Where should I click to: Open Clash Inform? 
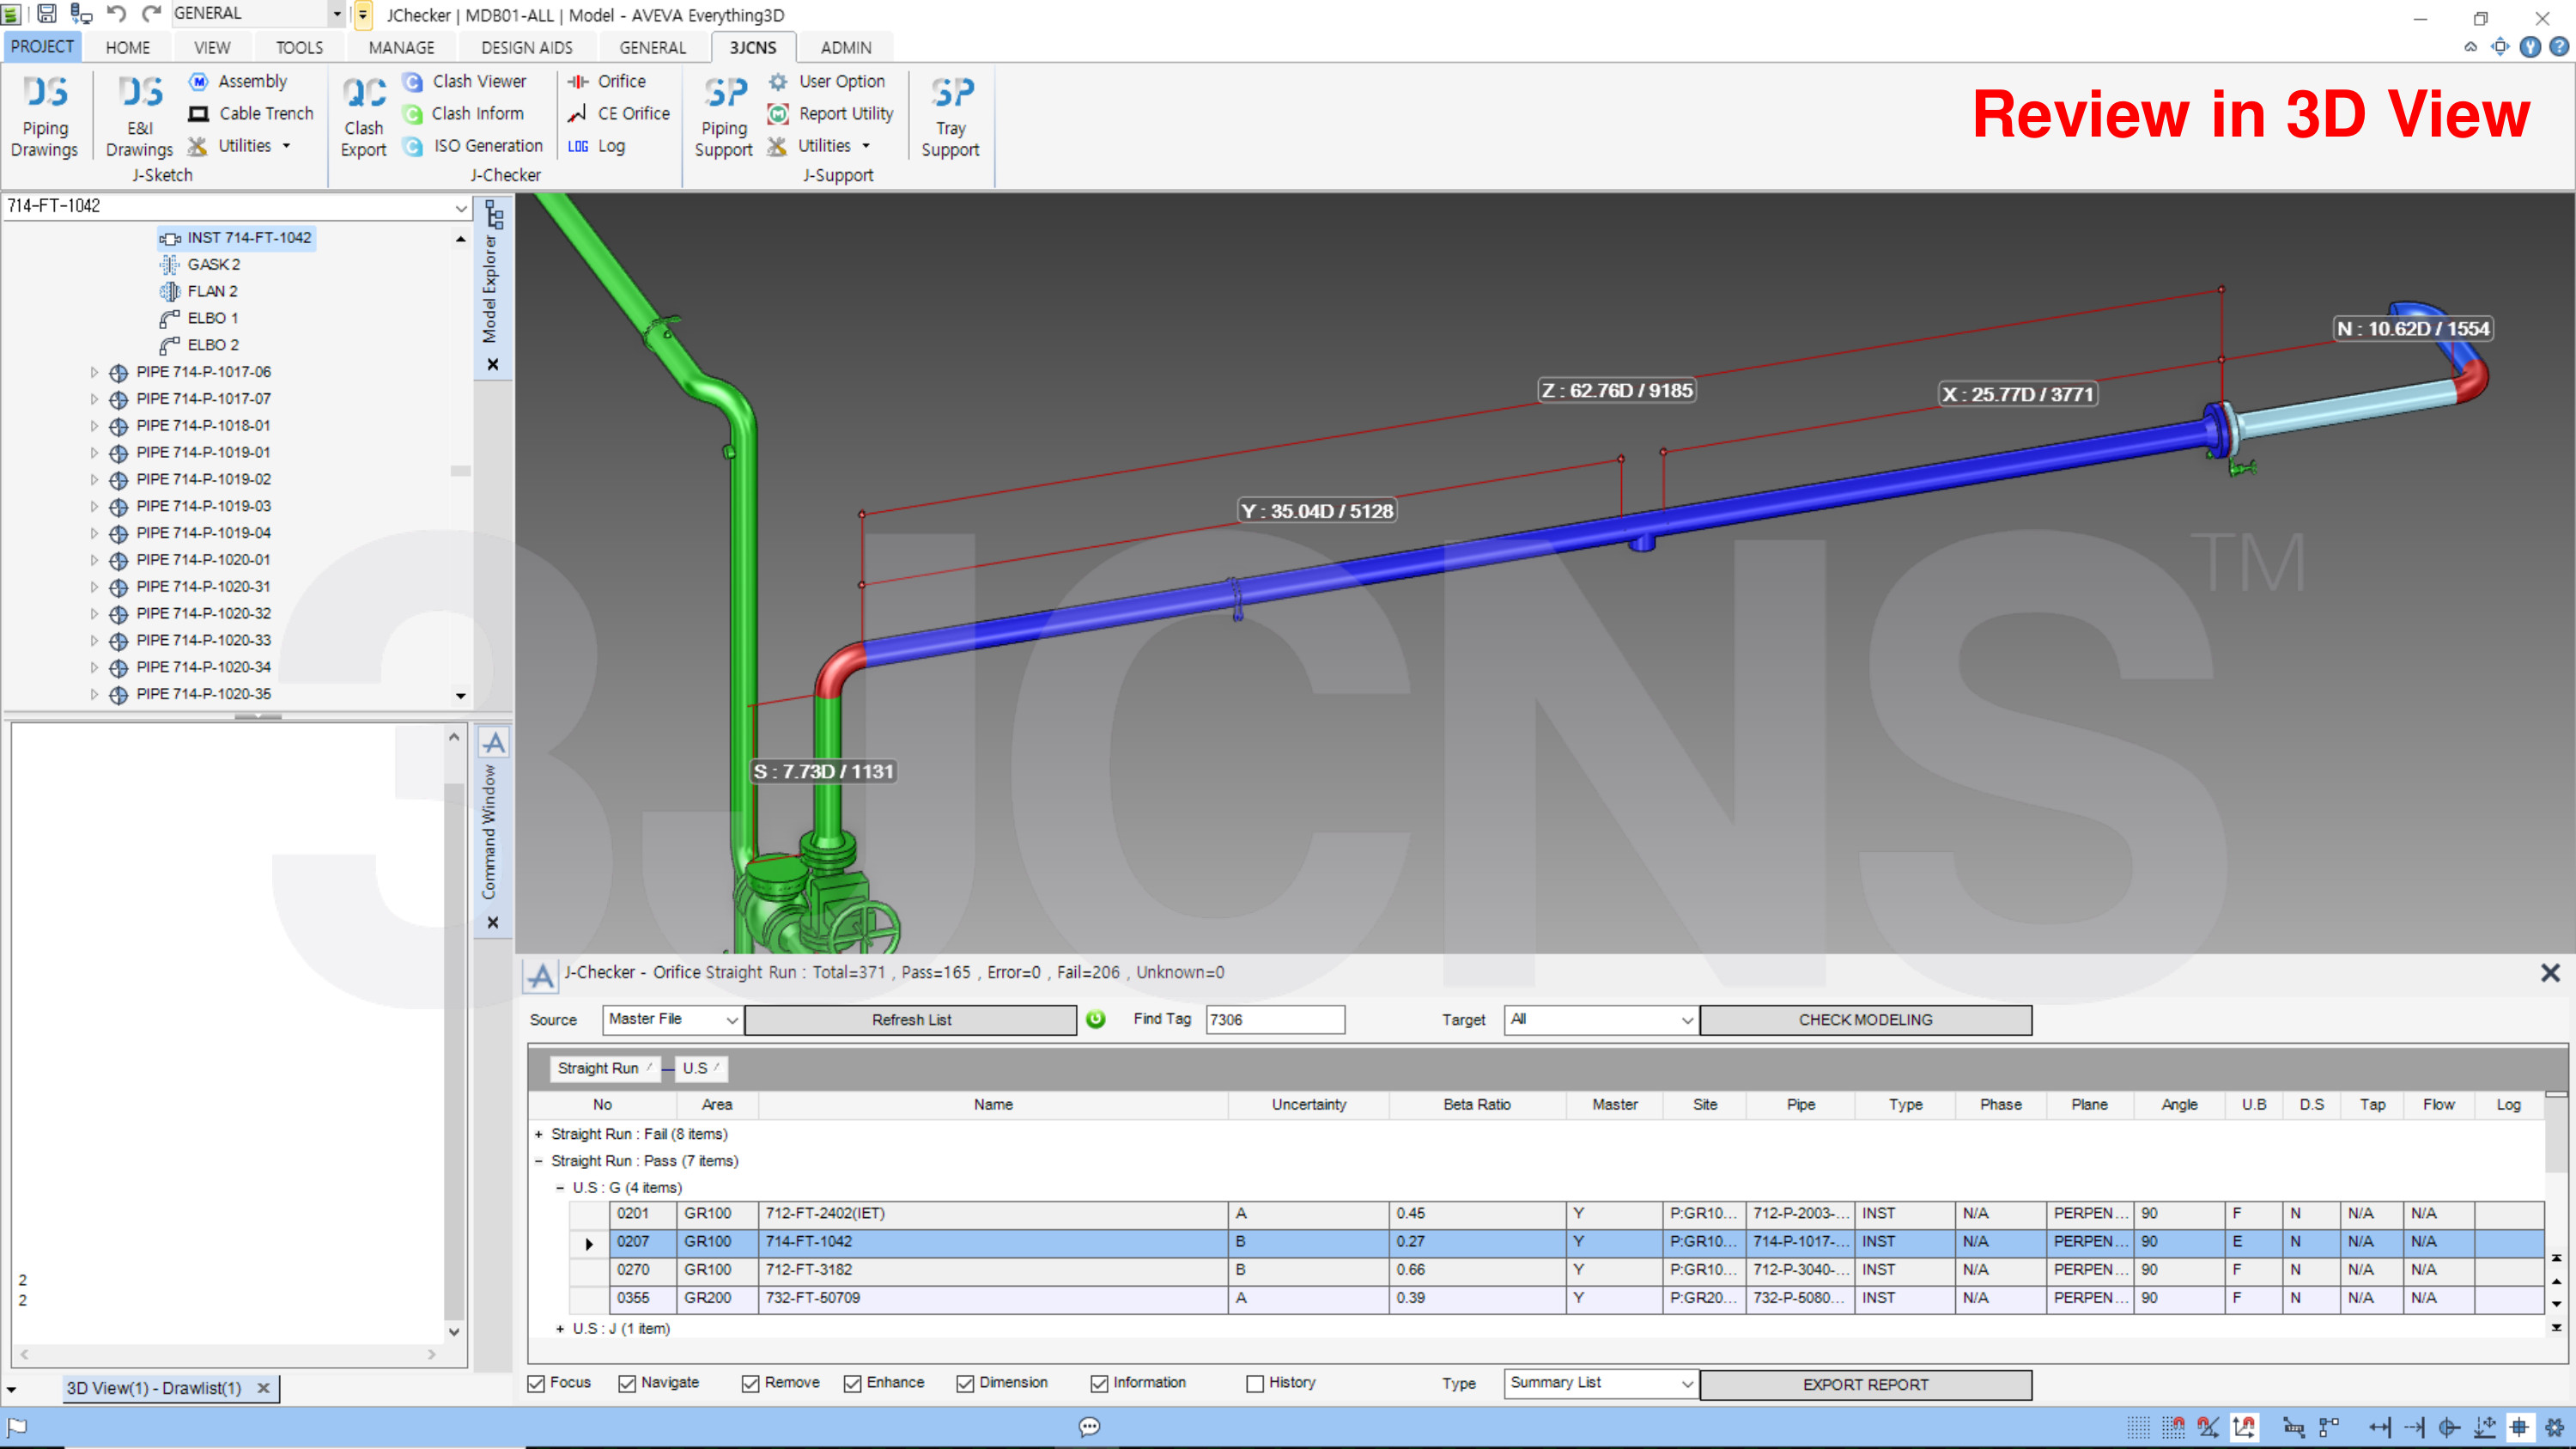tap(464, 113)
